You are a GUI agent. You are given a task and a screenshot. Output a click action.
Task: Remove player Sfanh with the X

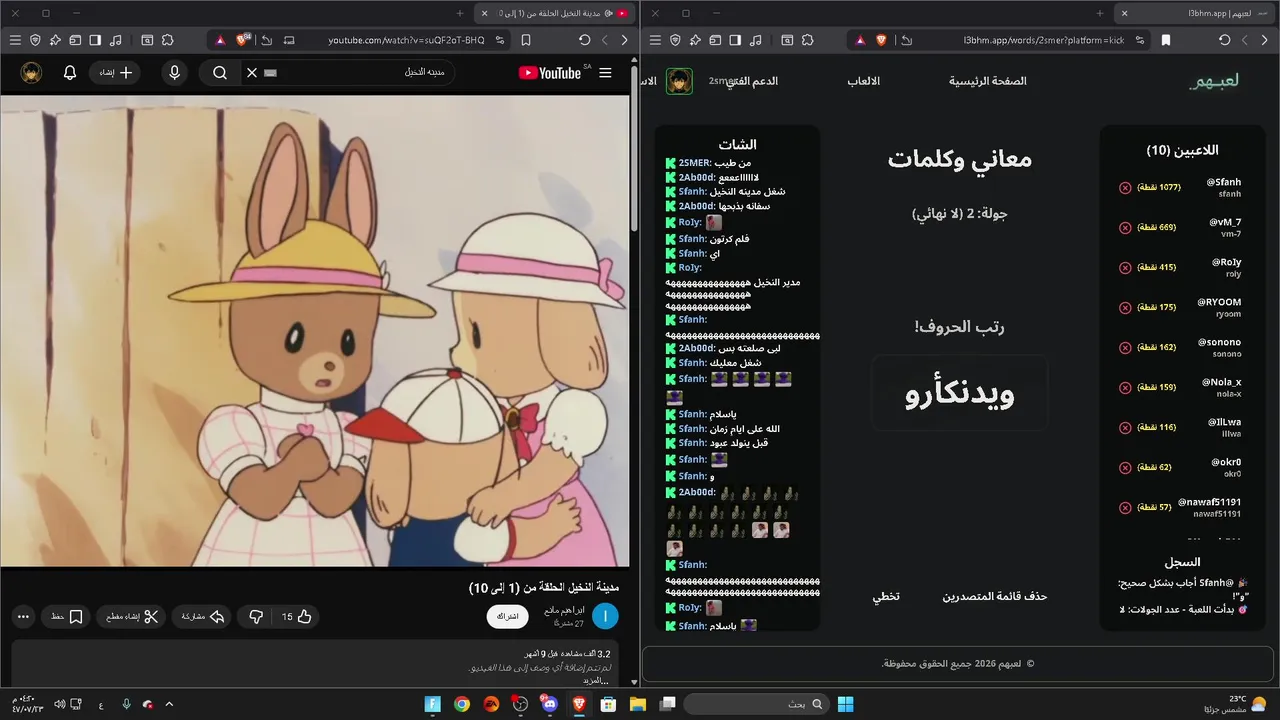(1125, 187)
